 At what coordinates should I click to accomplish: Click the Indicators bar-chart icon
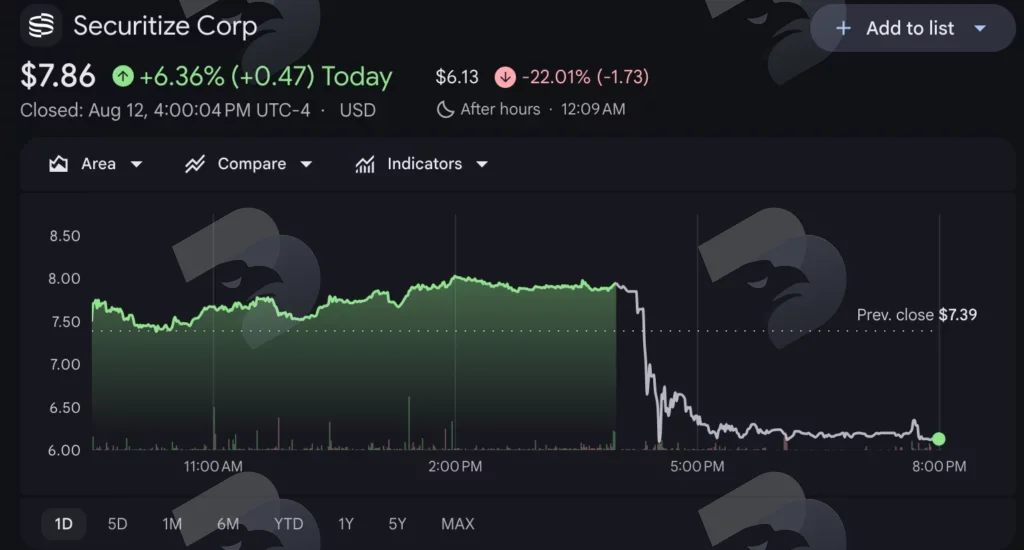pyautogui.click(x=365, y=164)
